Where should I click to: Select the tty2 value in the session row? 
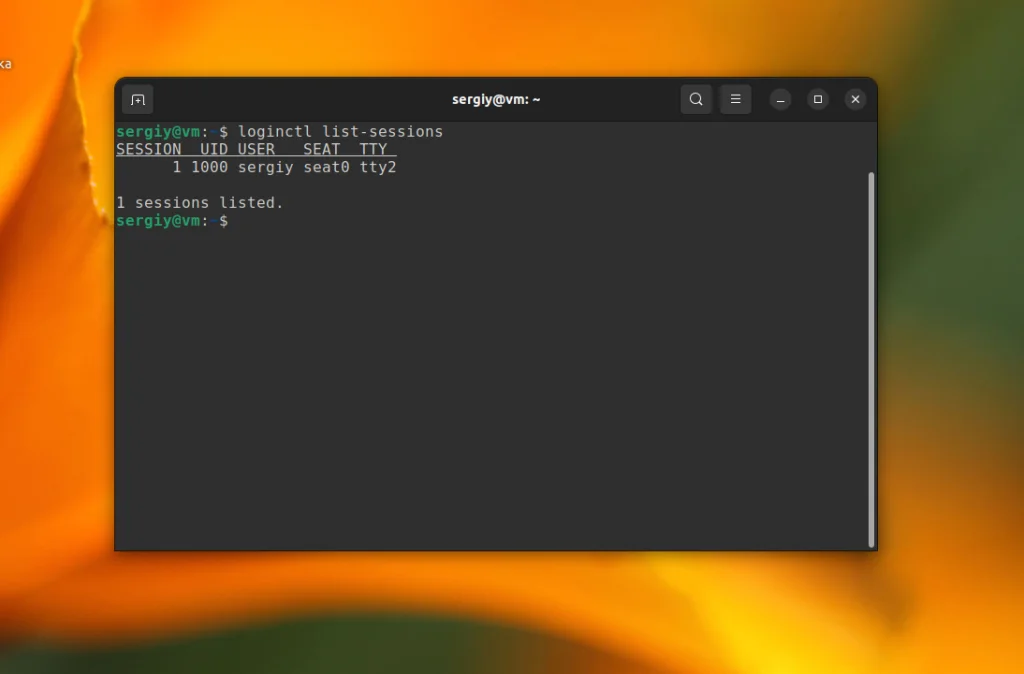(379, 168)
